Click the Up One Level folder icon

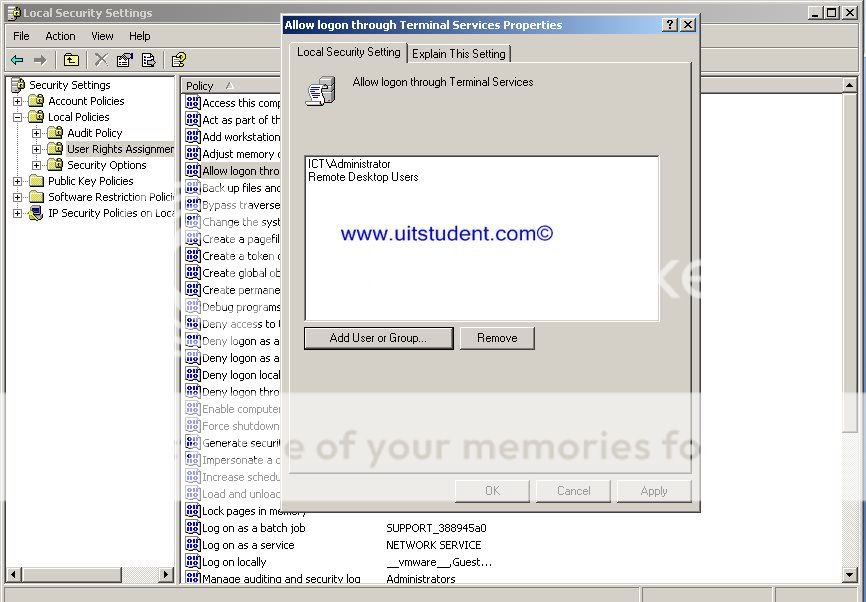[x=71, y=60]
